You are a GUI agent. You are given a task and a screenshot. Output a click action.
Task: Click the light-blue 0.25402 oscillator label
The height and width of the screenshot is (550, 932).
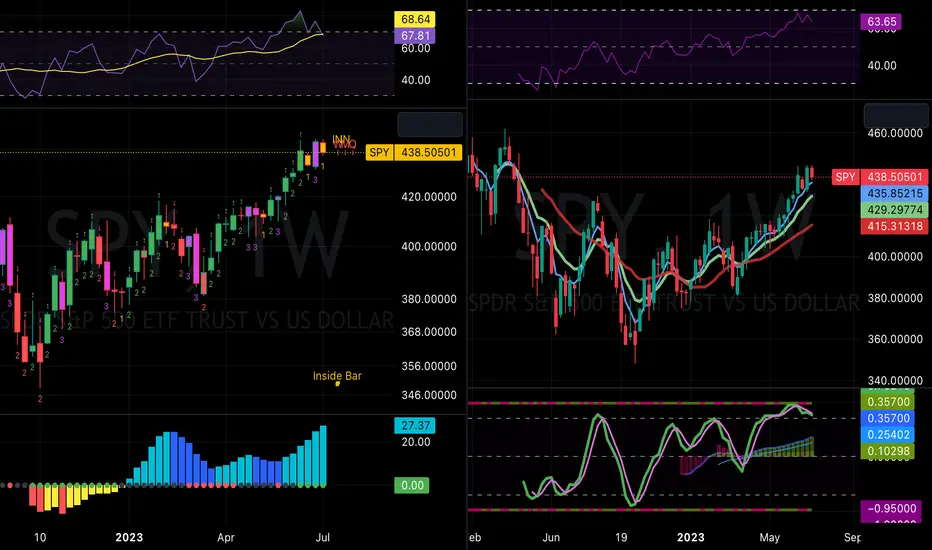pos(888,435)
